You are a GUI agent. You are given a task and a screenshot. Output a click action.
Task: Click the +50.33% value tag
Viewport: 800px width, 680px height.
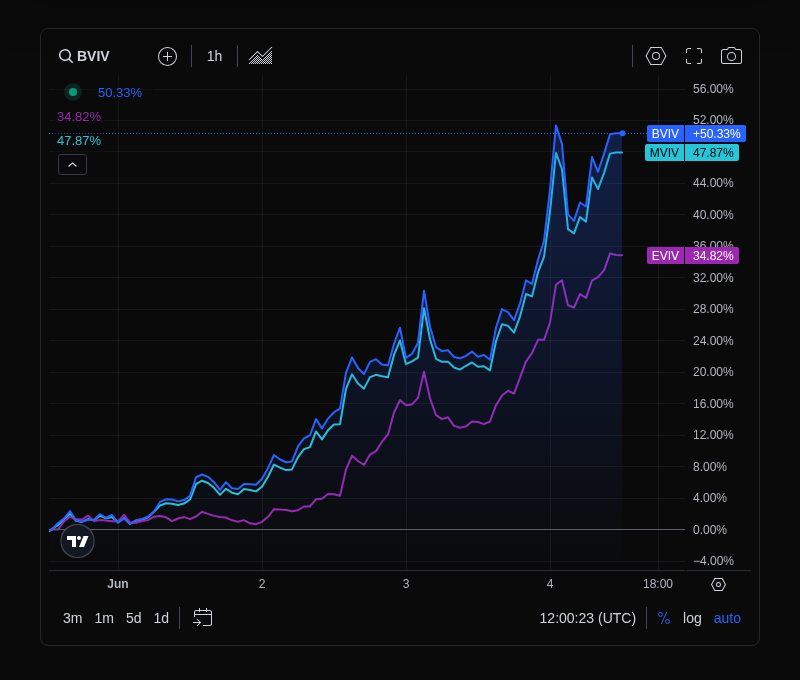[716, 134]
